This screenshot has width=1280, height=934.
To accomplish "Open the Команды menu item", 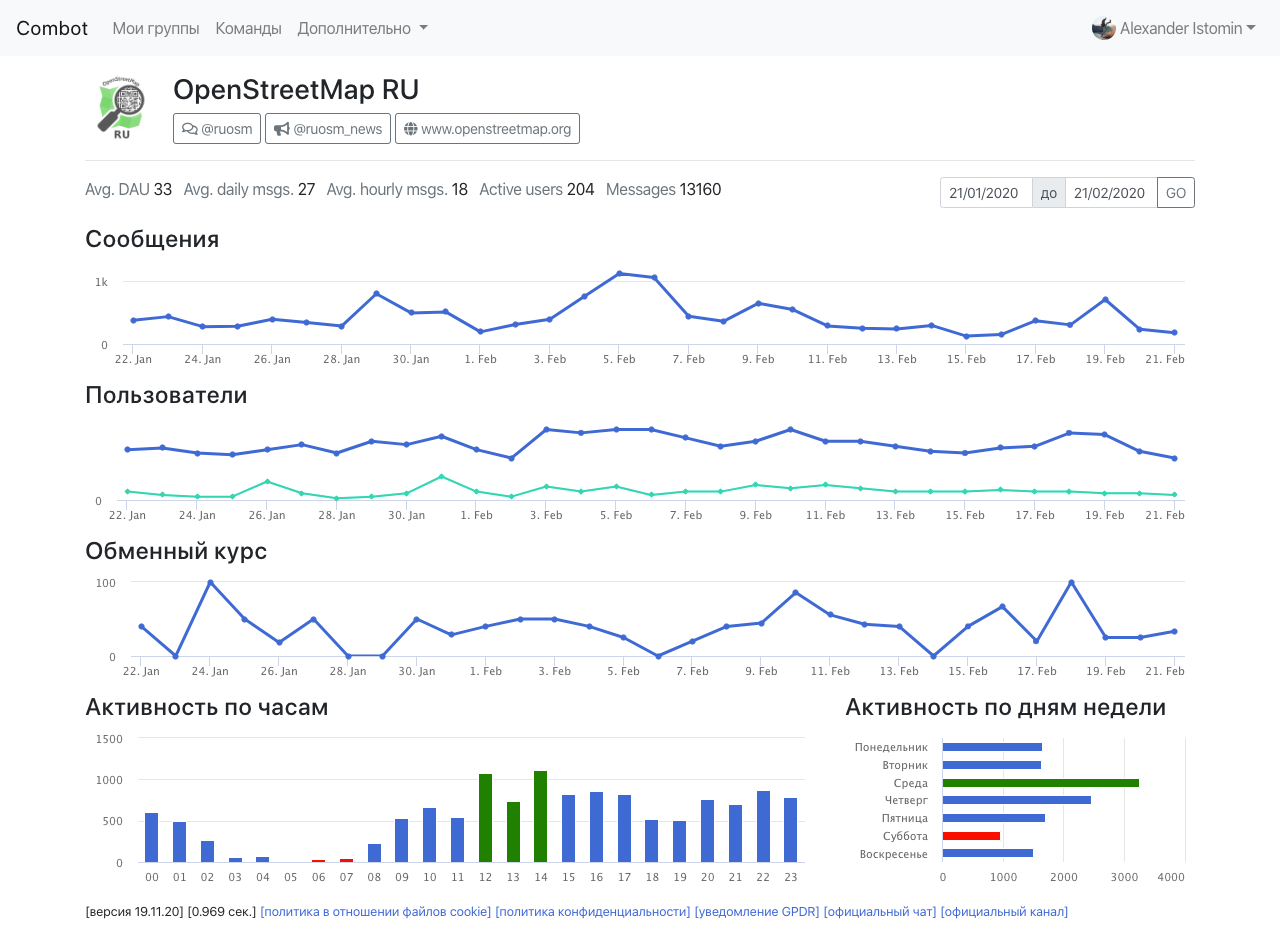I will click(248, 28).
